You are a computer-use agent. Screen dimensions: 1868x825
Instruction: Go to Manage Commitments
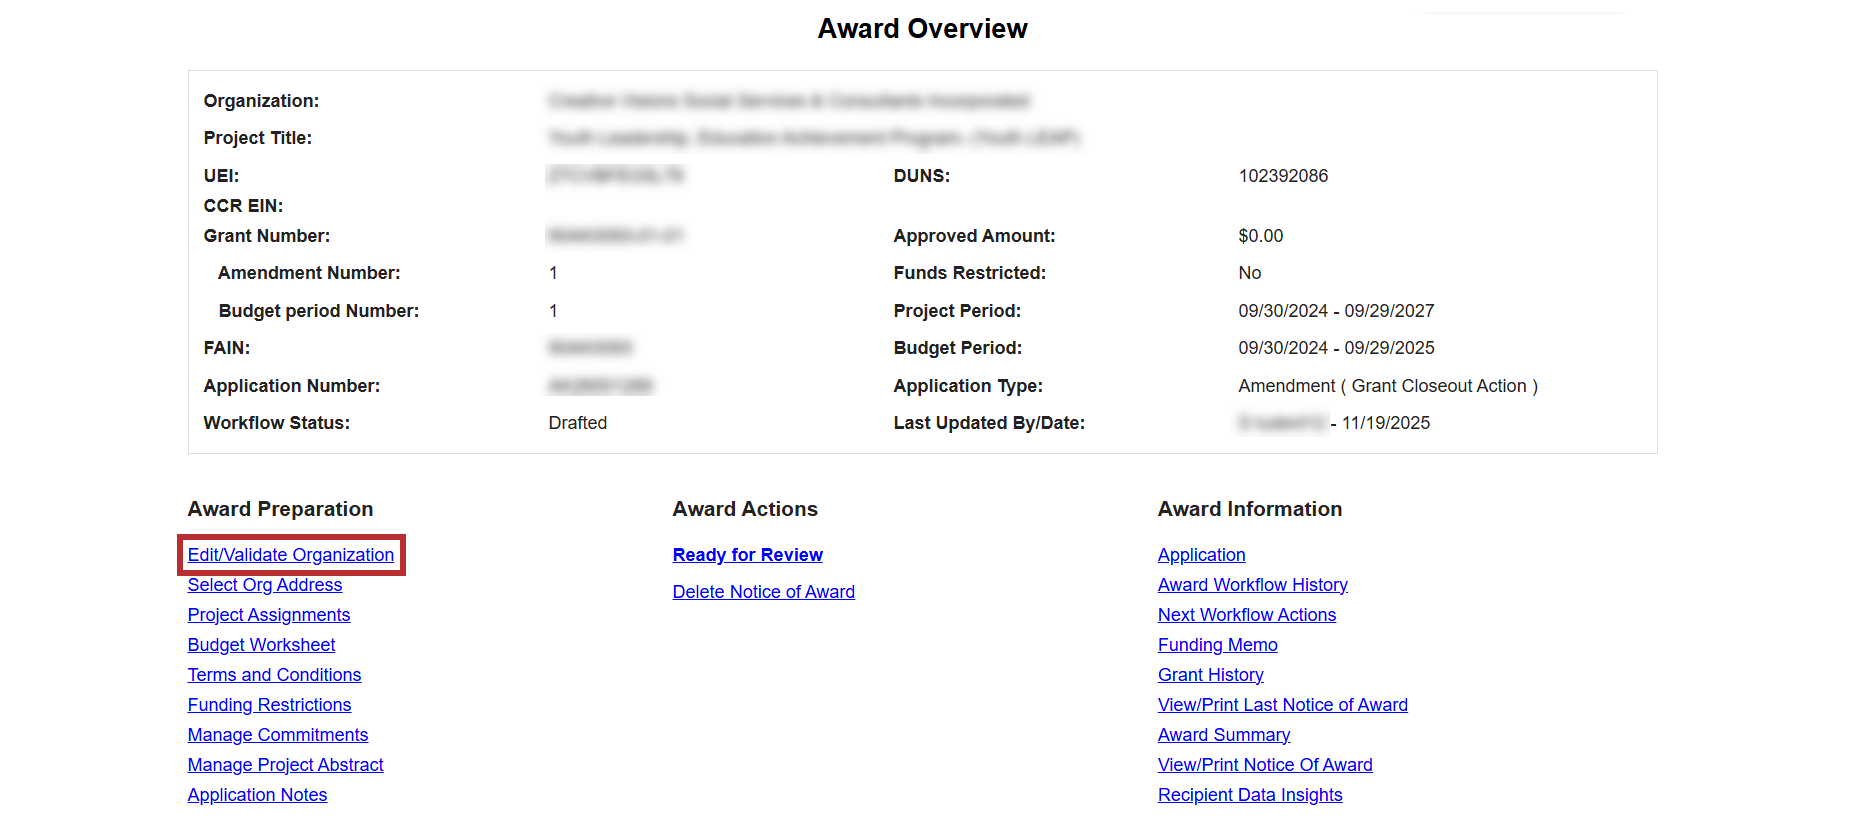pyautogui.click(x=277, y=735)
